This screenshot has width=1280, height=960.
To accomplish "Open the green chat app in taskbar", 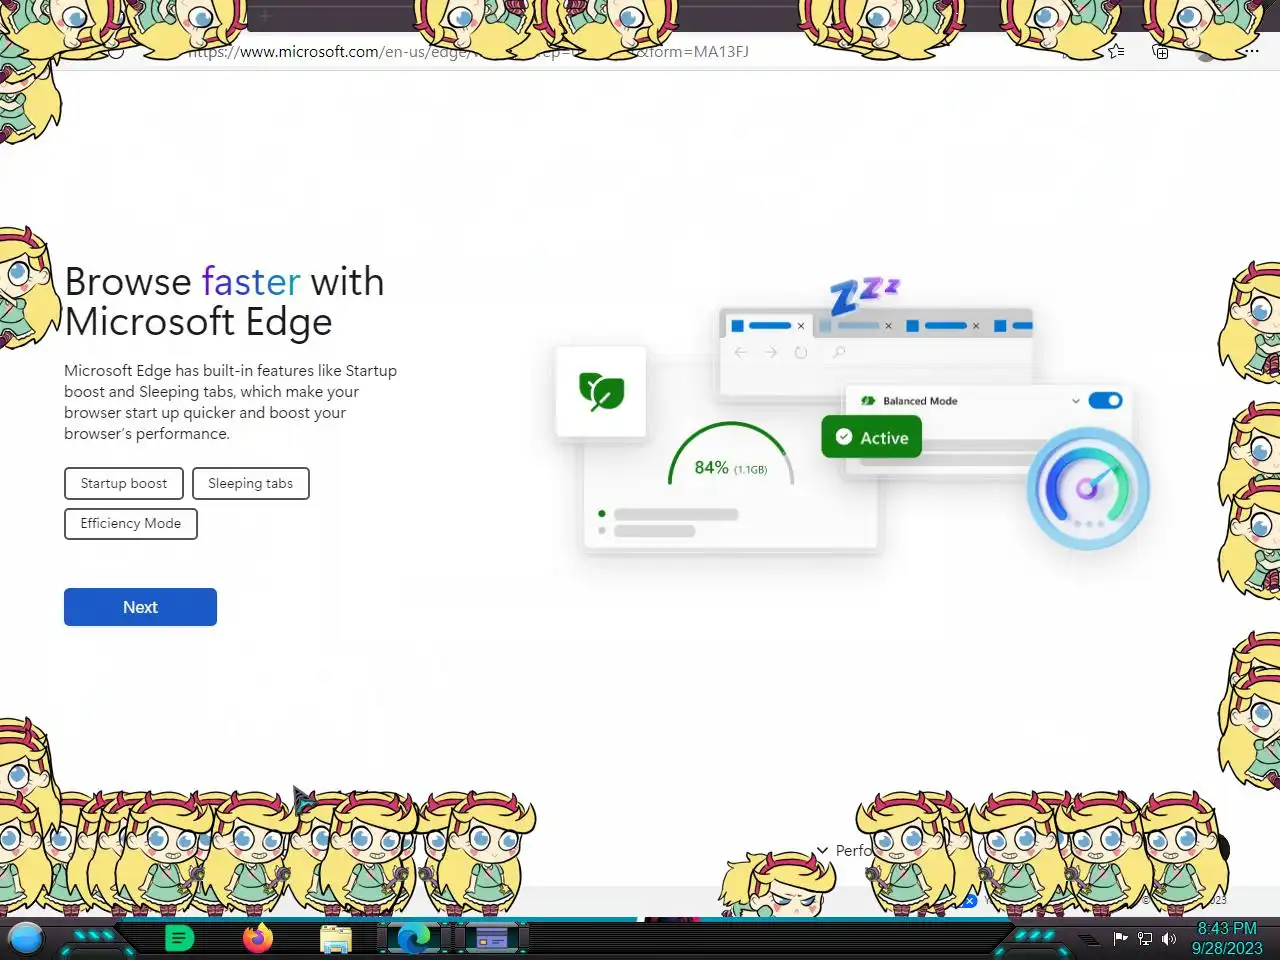I will coord(179,939).
